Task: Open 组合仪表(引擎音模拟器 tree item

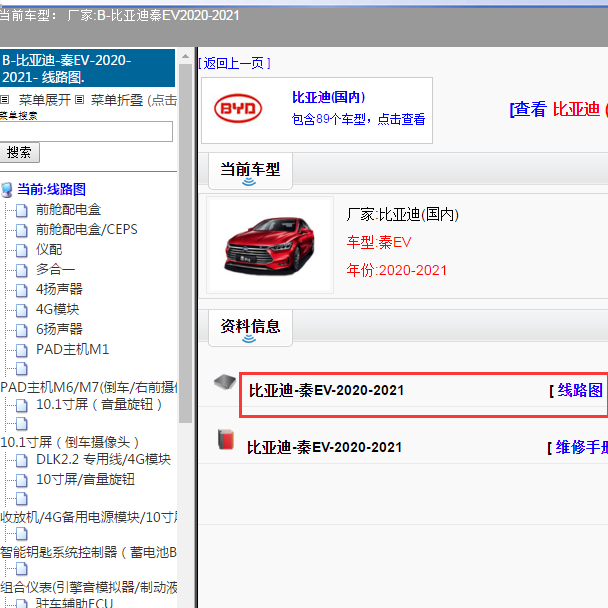Action: (89, 587)
